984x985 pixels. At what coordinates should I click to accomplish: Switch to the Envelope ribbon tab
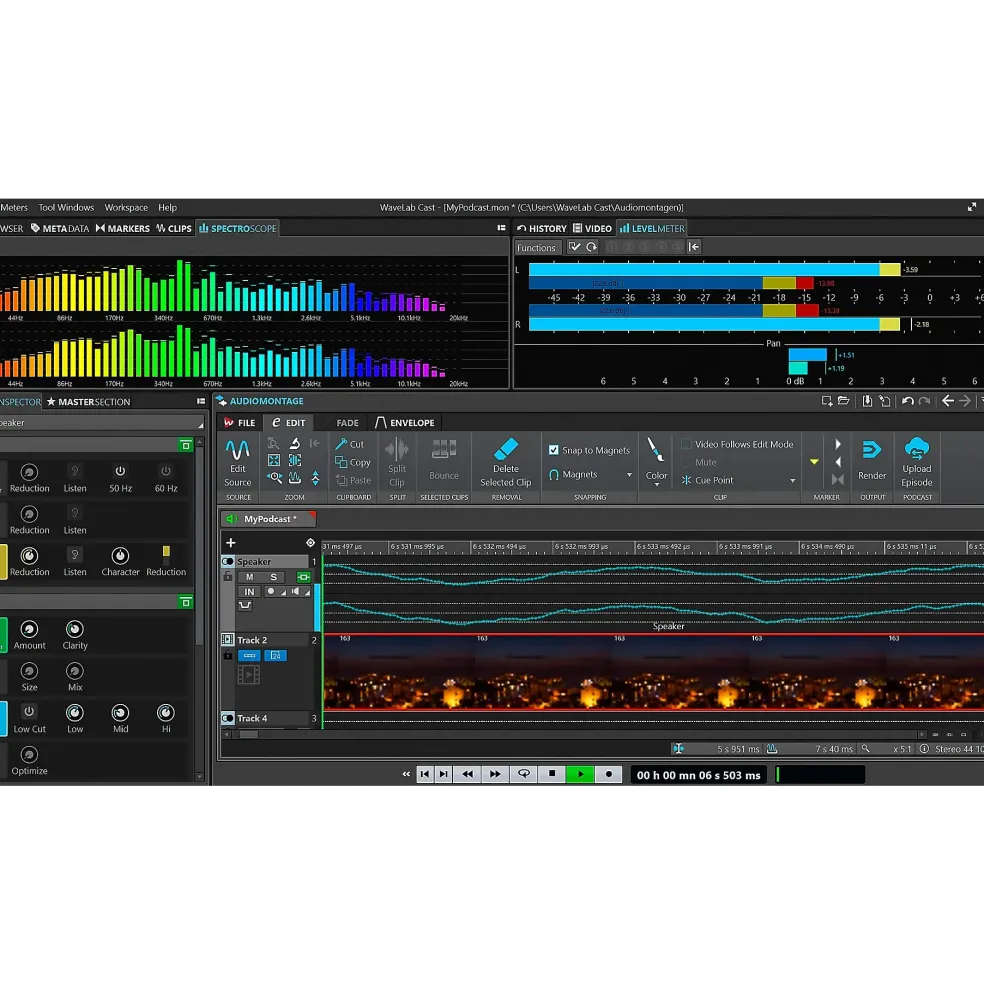point(405,423)
